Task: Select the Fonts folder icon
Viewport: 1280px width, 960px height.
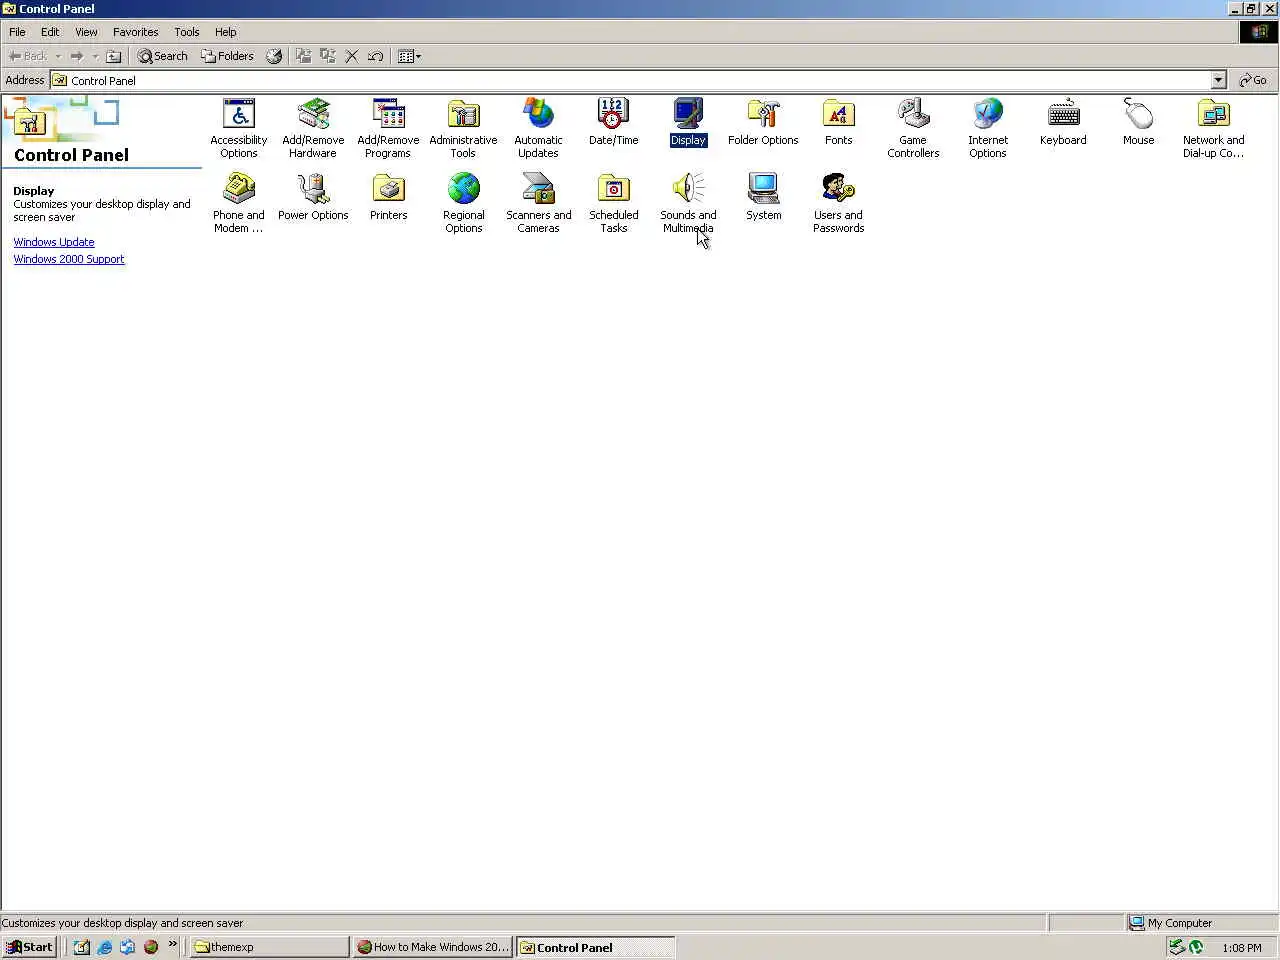Action: 838,122
